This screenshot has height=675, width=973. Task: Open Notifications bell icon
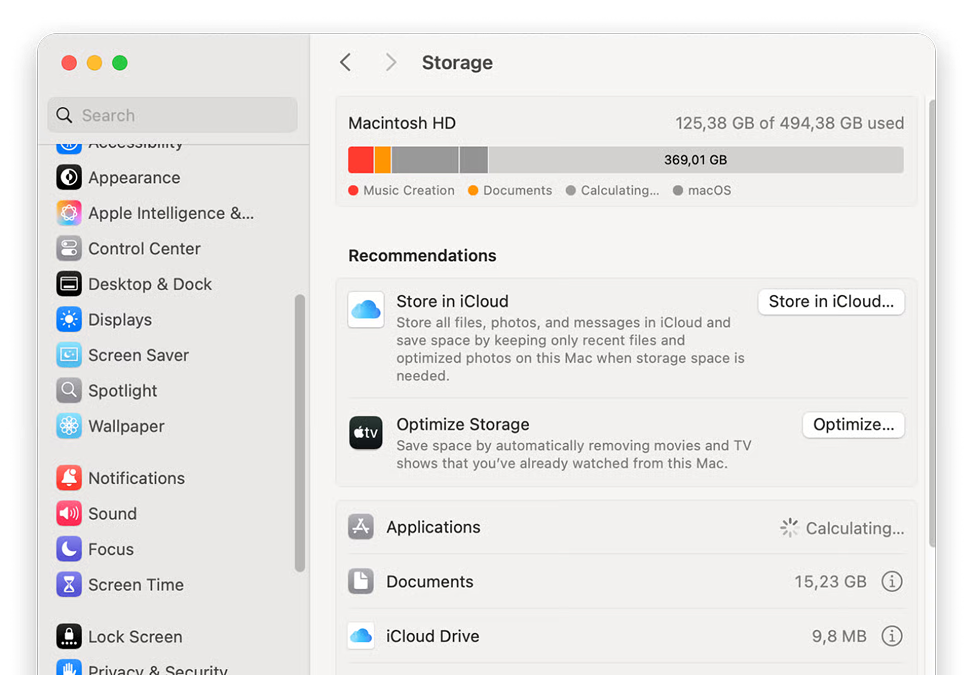click(69, 478)
